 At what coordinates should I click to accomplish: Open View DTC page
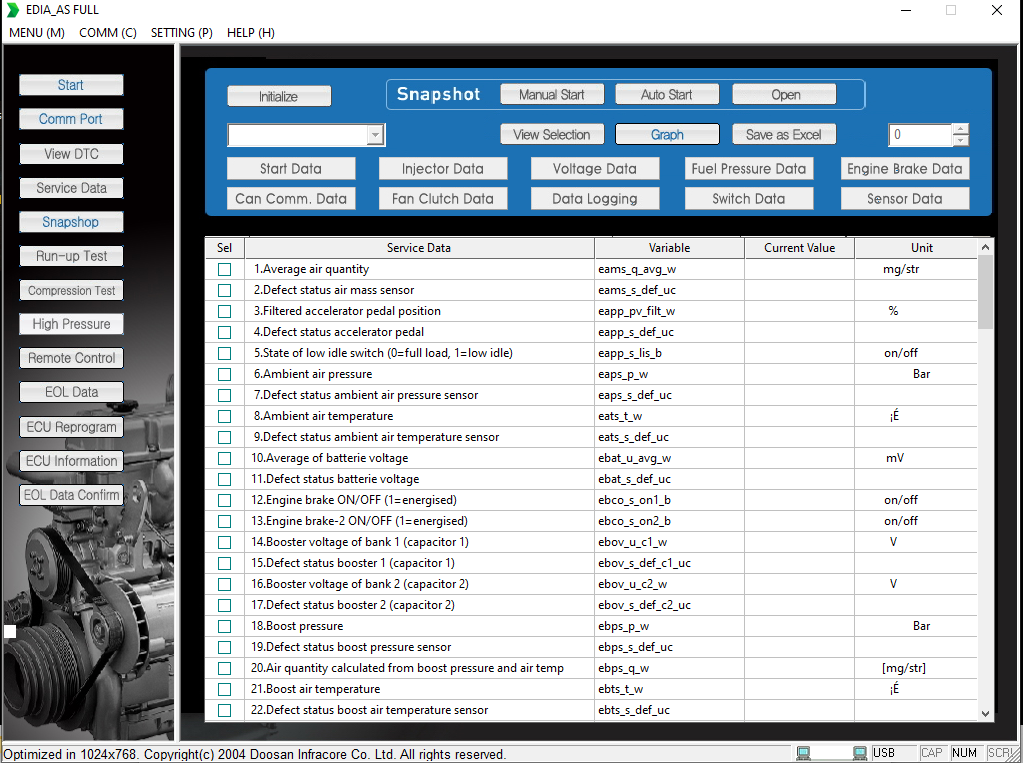[71, 154]
